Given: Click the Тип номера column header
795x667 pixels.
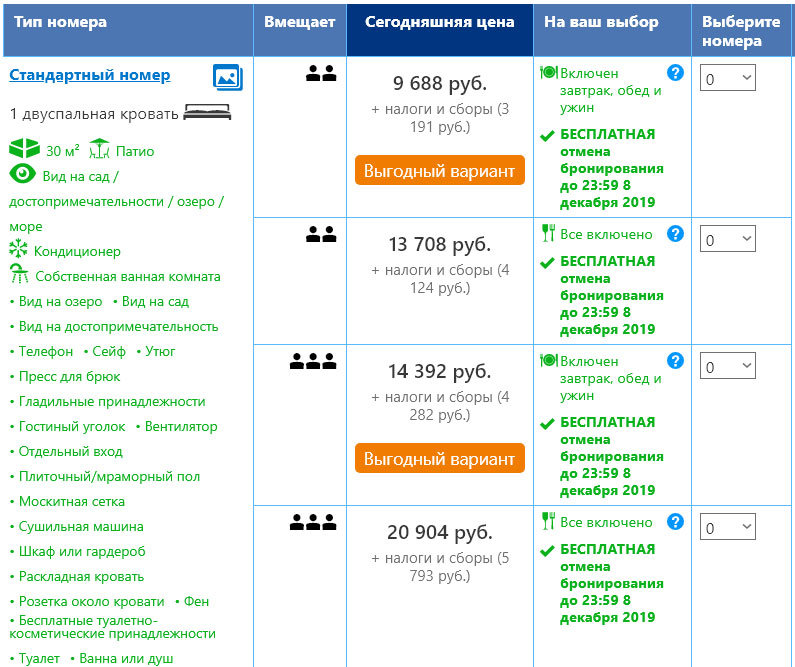Looking at the screenshot, I should pyautogui.click(x=60, y=22).
